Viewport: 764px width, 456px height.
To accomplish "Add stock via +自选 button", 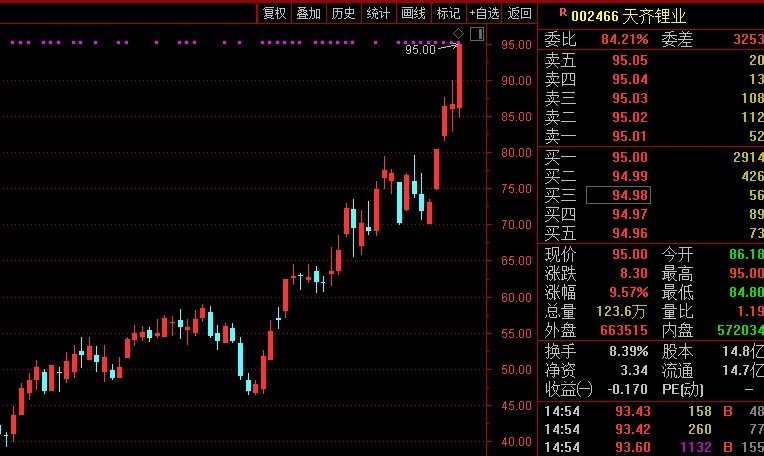I will (x=484, y=13).
